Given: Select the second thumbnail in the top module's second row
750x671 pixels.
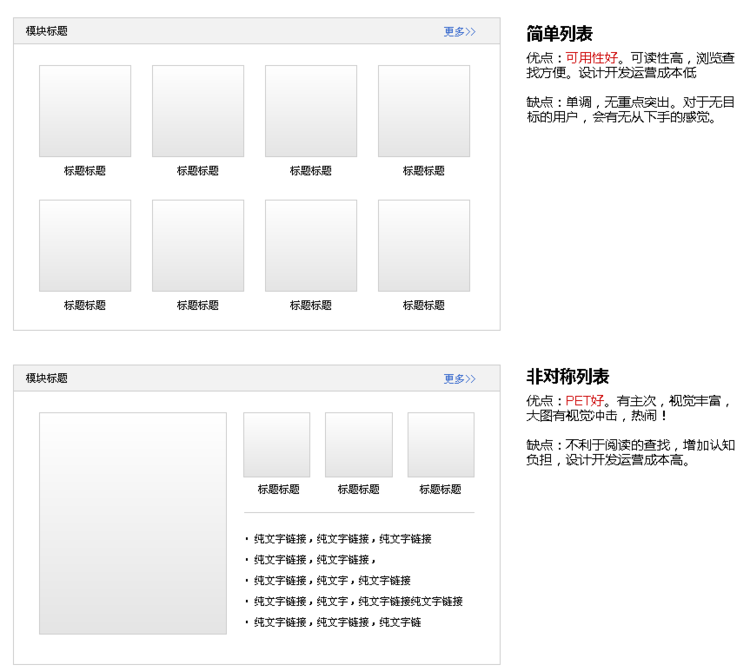Looking at the screenshot, I should click(x=198, y=246).
